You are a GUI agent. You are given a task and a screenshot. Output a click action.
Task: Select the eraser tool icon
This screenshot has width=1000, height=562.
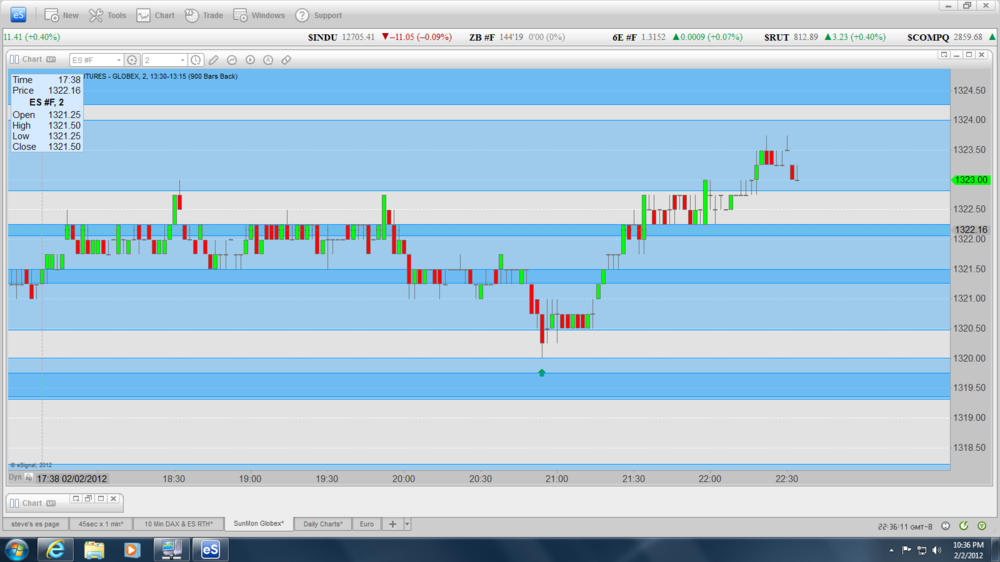click(286, 60)
